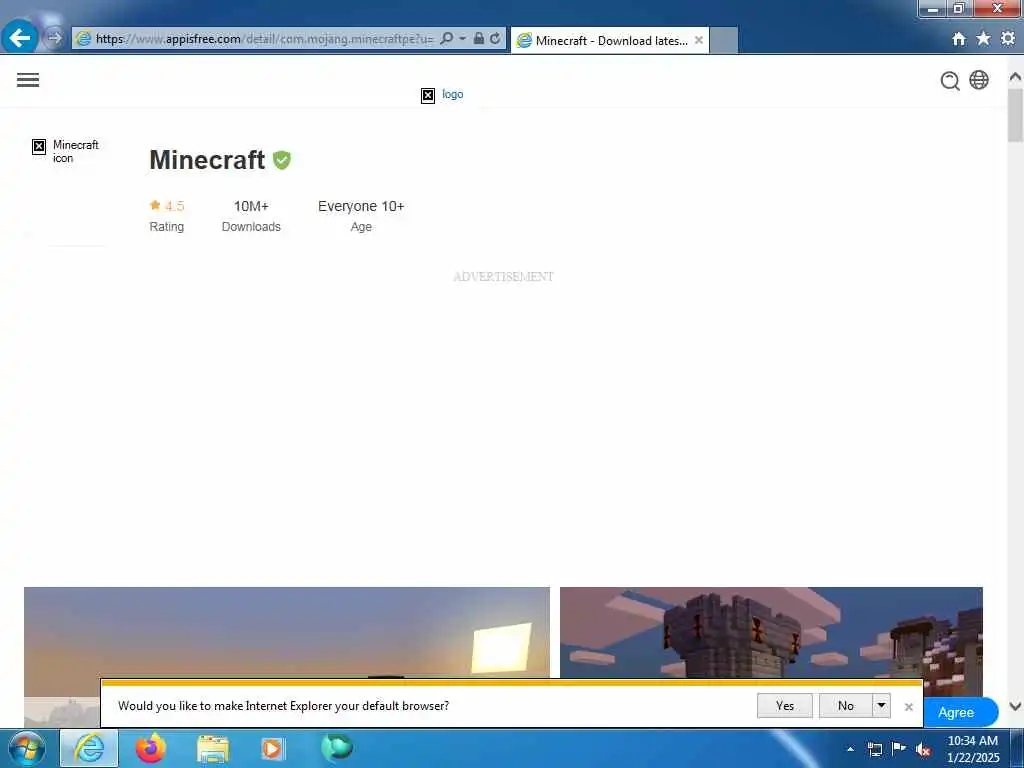Dismiss the default browser notification bar
1024x768 pixels.
pyautogui.click(x=908, y=707)
